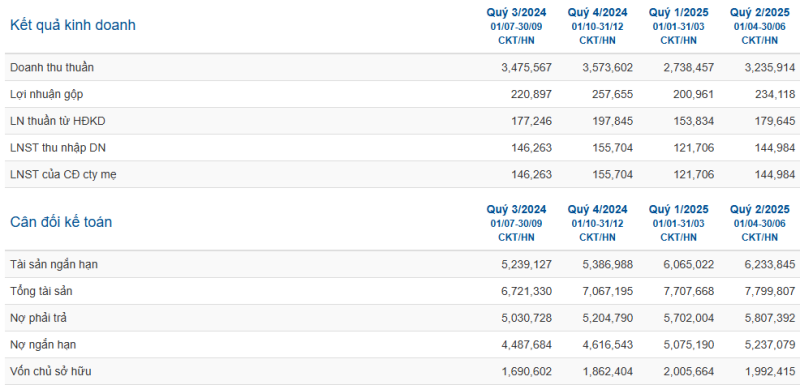Click operating profit value 197,845
This screenshot has height=385, width=800.
612,121
